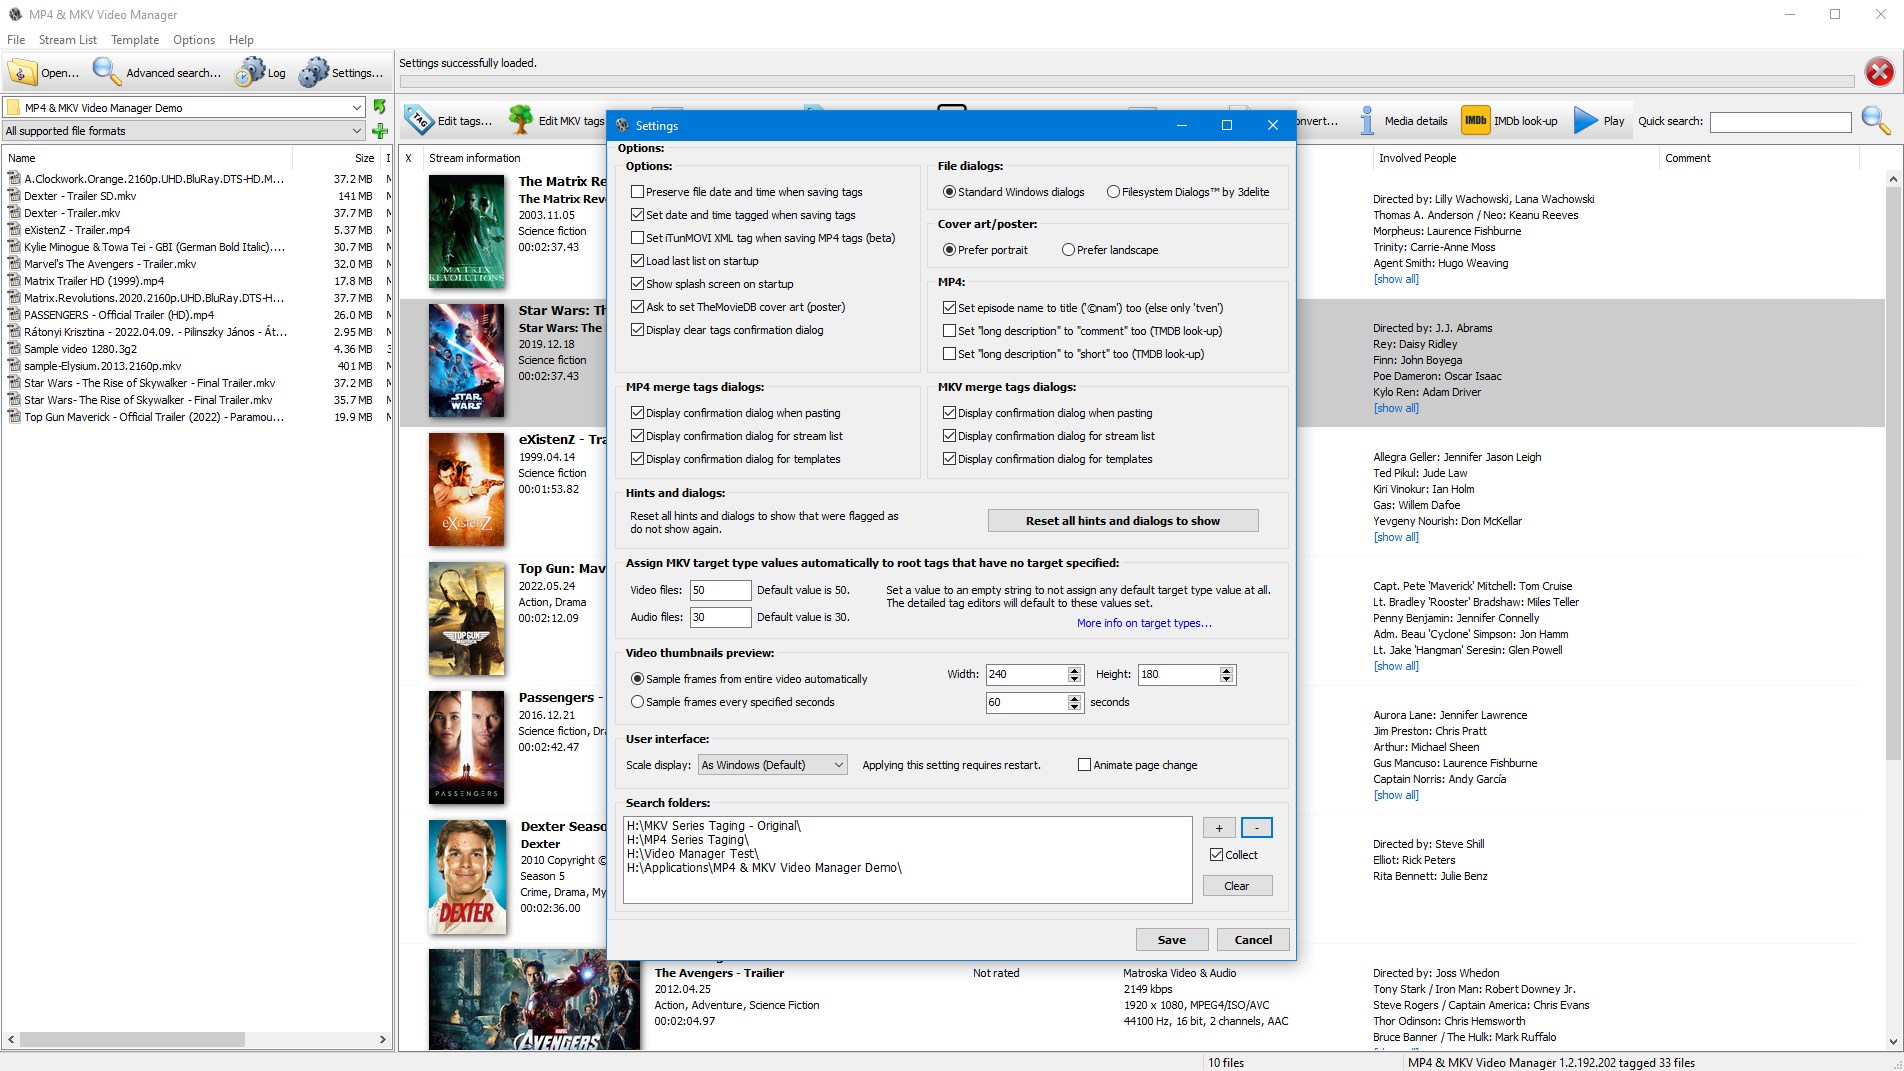Sort file list by Size column header

(x=364, y=158)
